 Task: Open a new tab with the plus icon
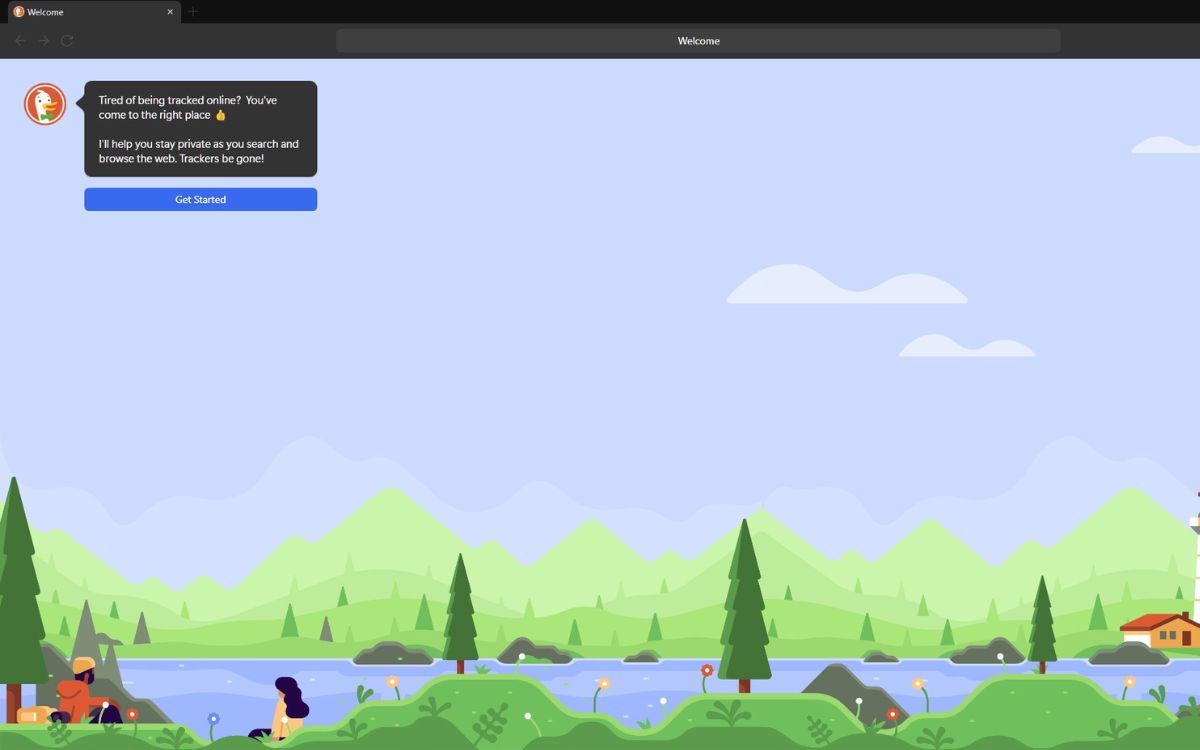point(192,11)
